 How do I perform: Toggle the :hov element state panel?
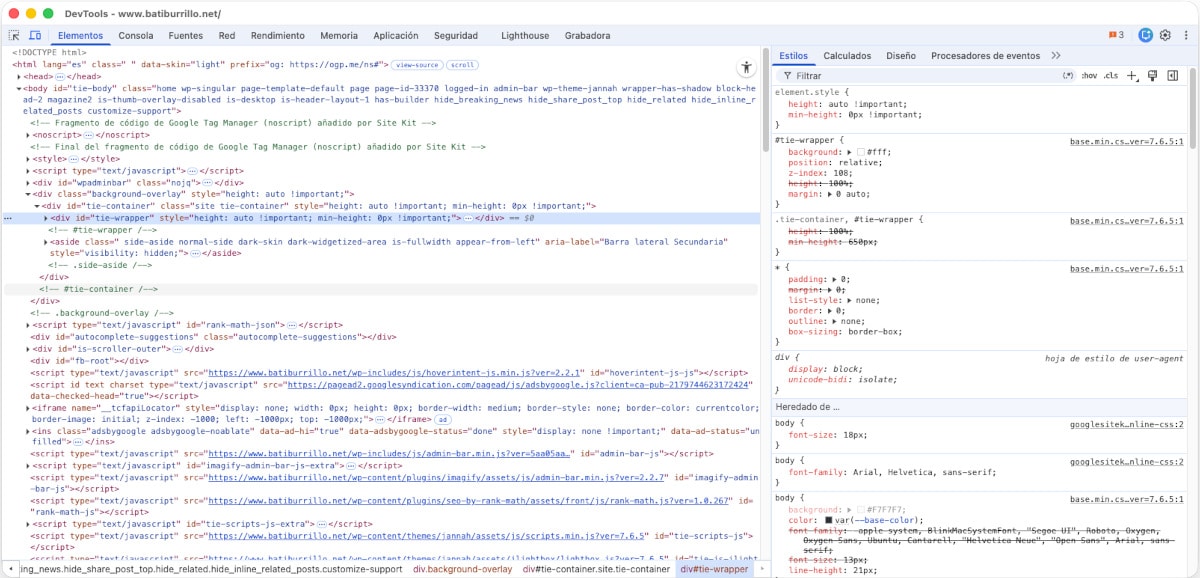coord(1089,76)
